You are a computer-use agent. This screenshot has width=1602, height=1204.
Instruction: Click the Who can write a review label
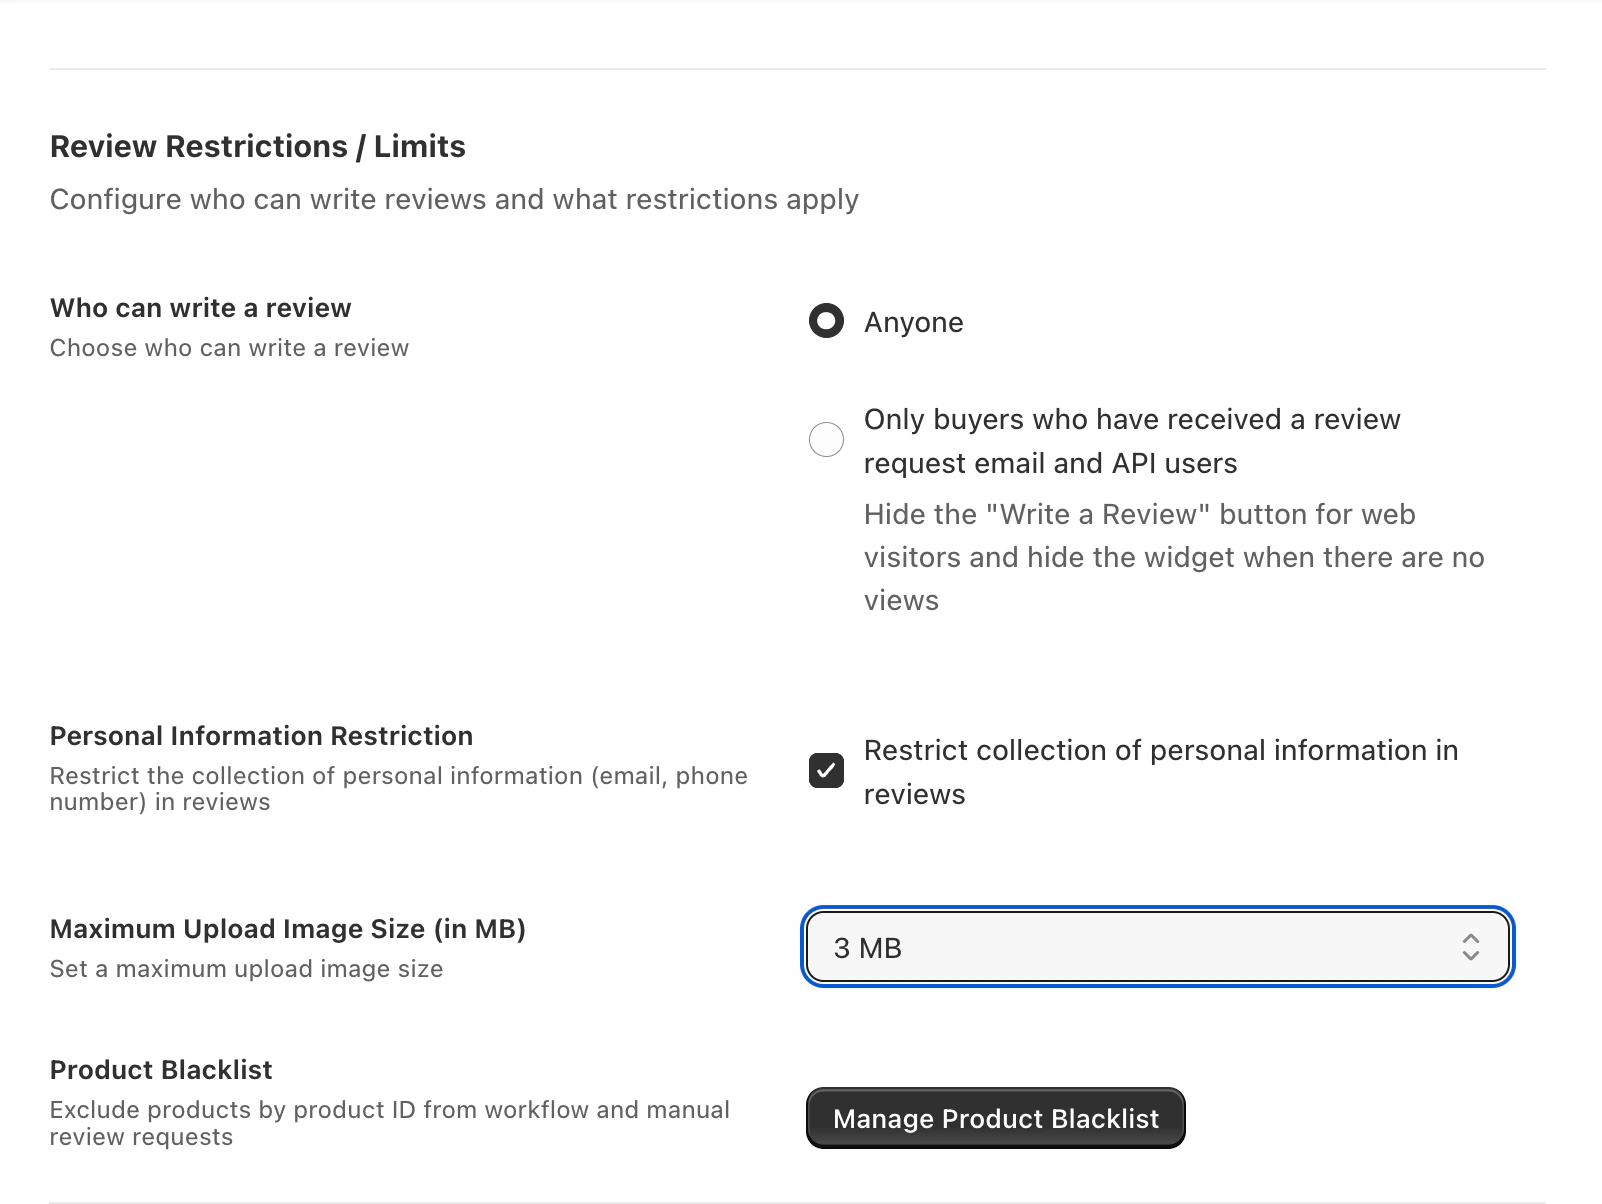pos(200,308)
